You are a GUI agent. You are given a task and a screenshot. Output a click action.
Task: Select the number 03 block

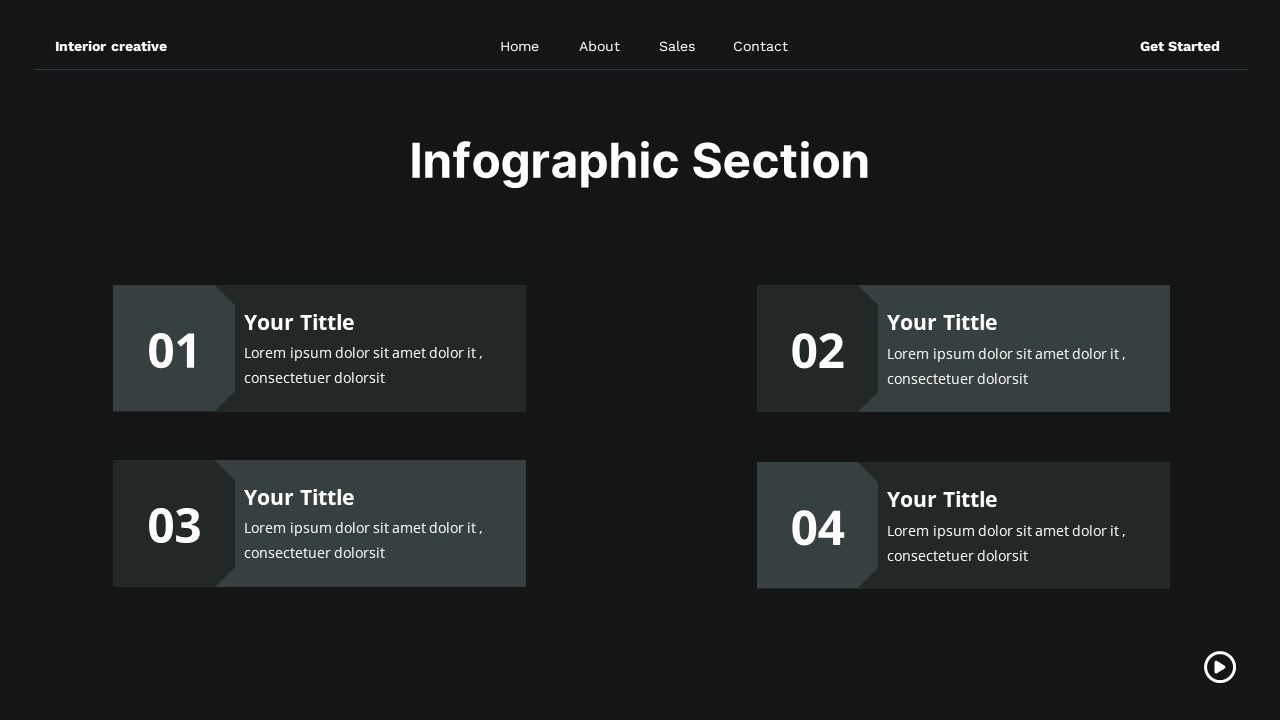pos(174,523)
